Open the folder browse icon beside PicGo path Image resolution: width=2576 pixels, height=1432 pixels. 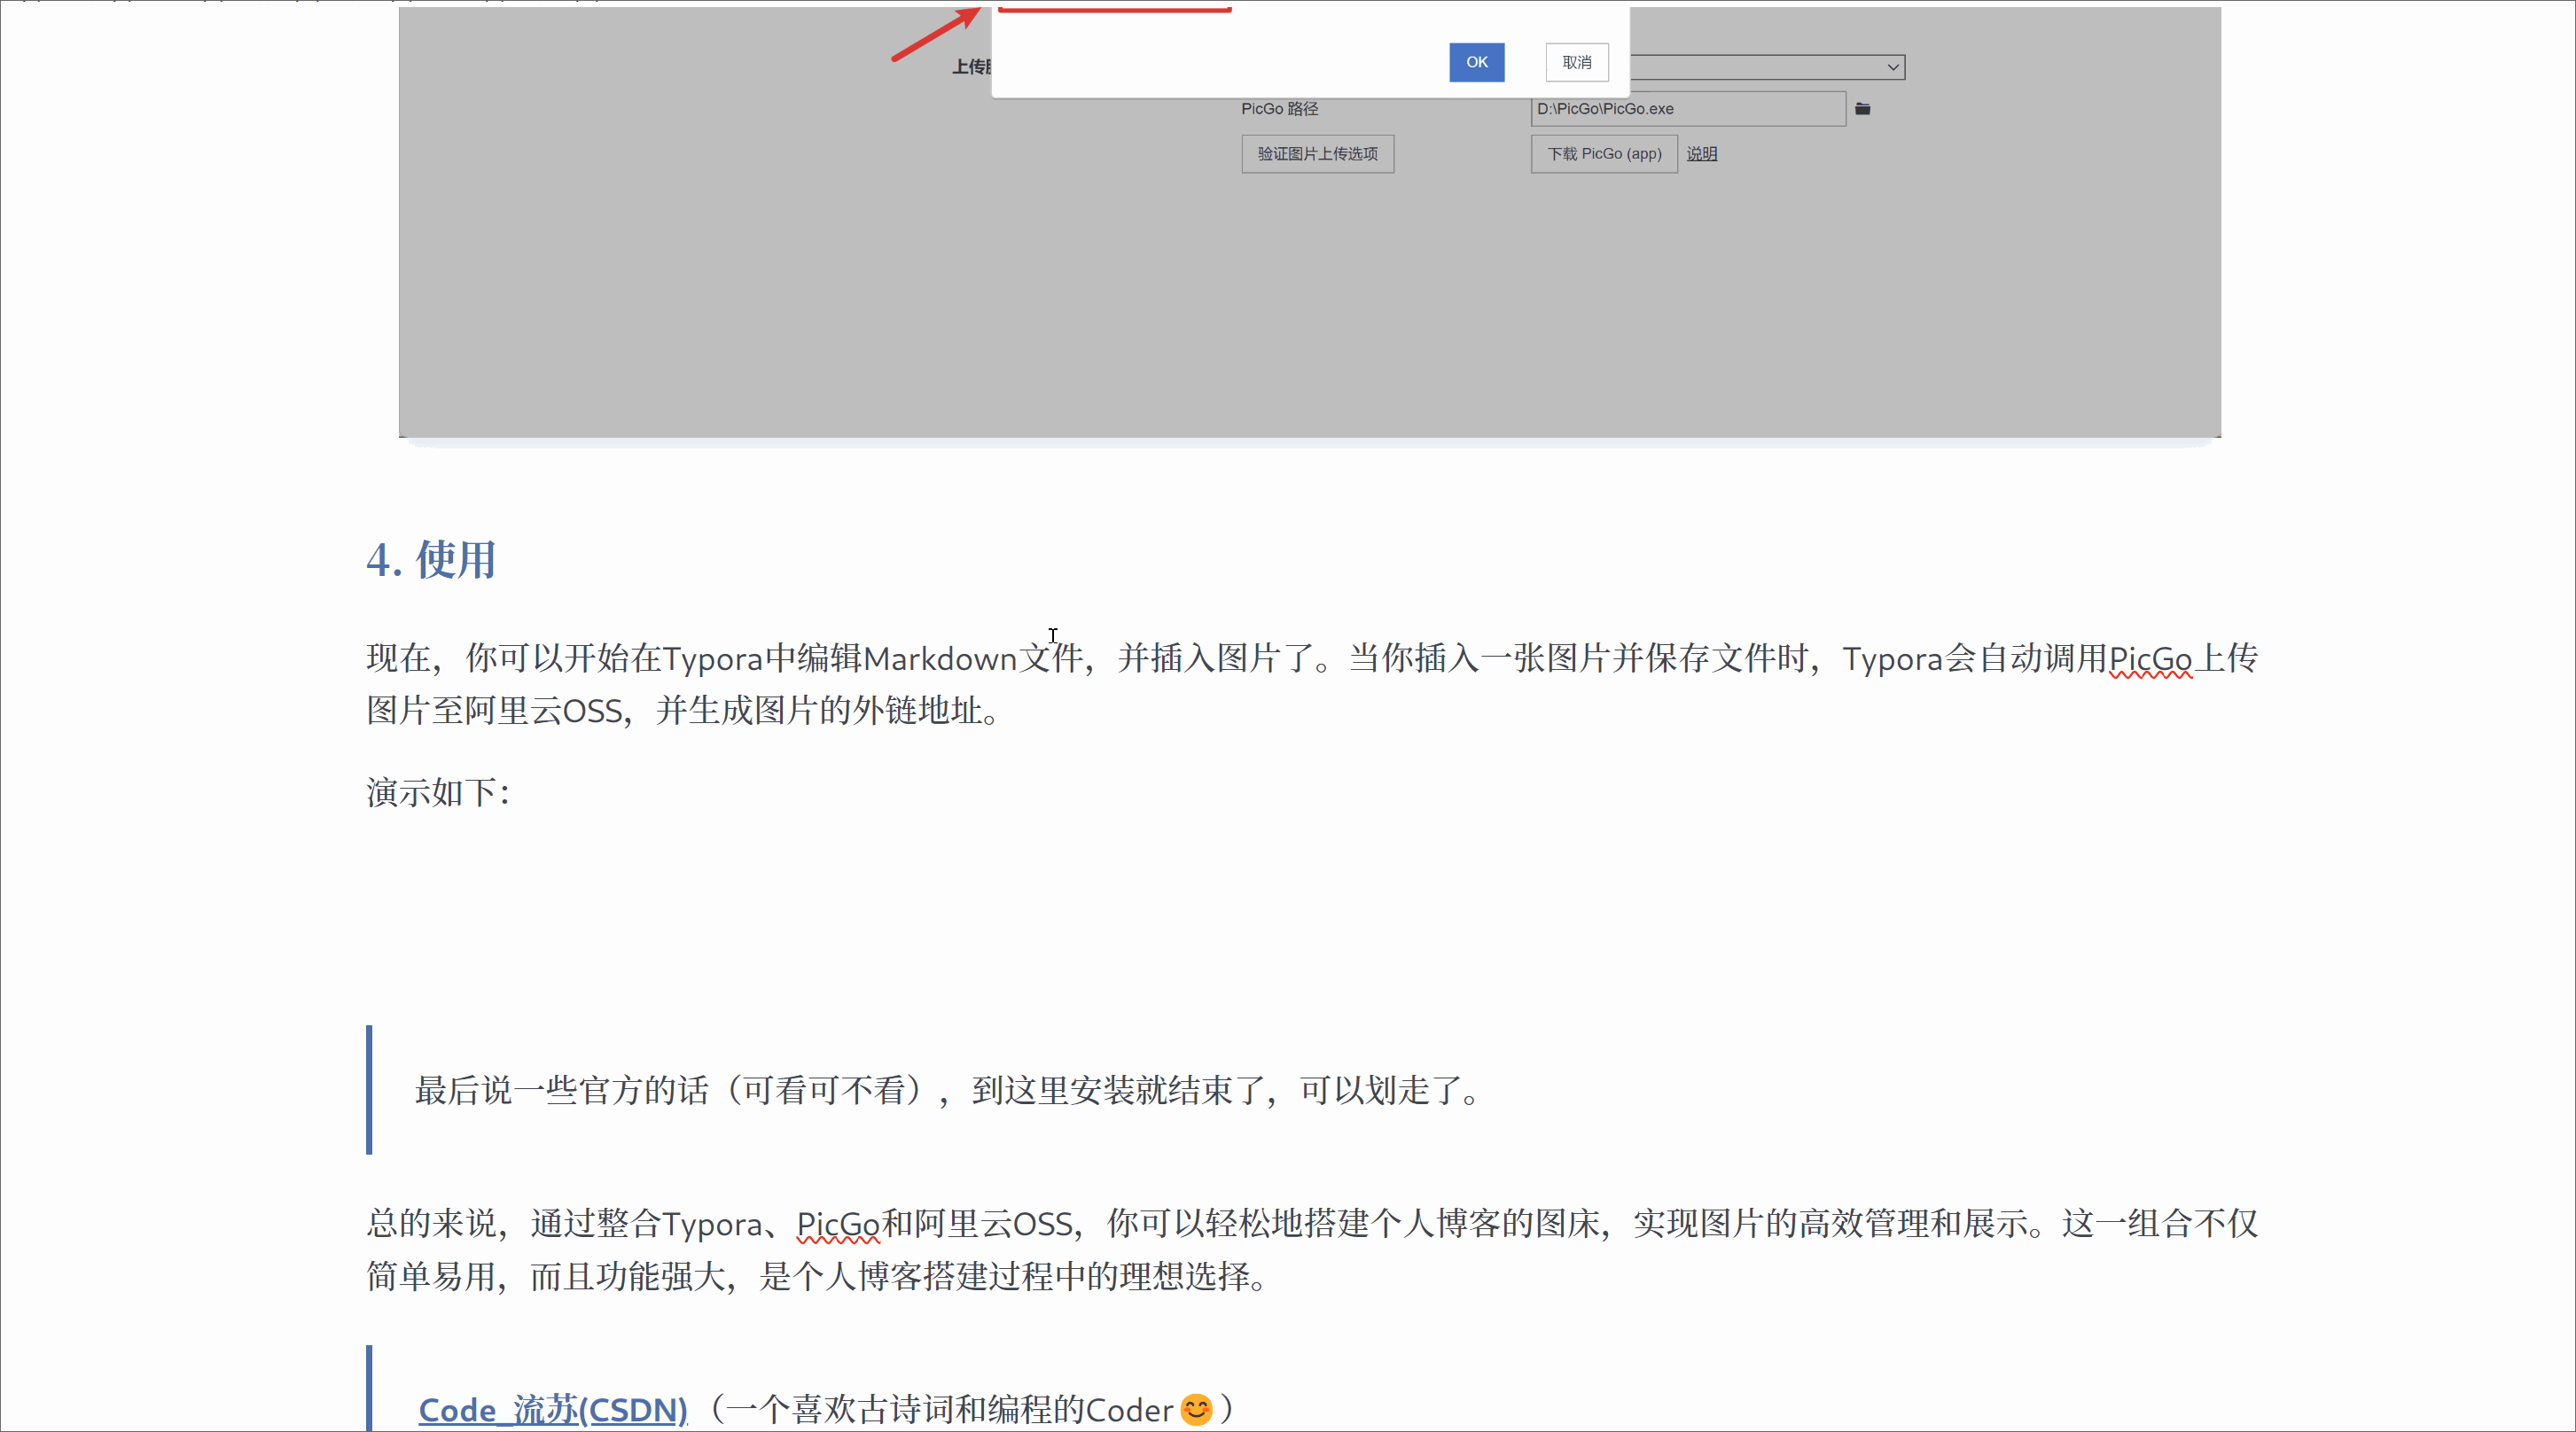click(1862, 108)
